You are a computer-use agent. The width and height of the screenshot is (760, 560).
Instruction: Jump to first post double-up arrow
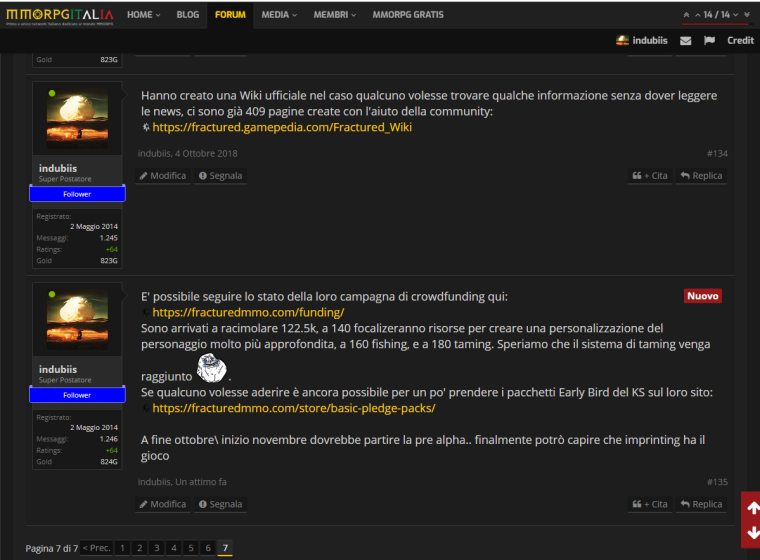click(x=686, y=15)
